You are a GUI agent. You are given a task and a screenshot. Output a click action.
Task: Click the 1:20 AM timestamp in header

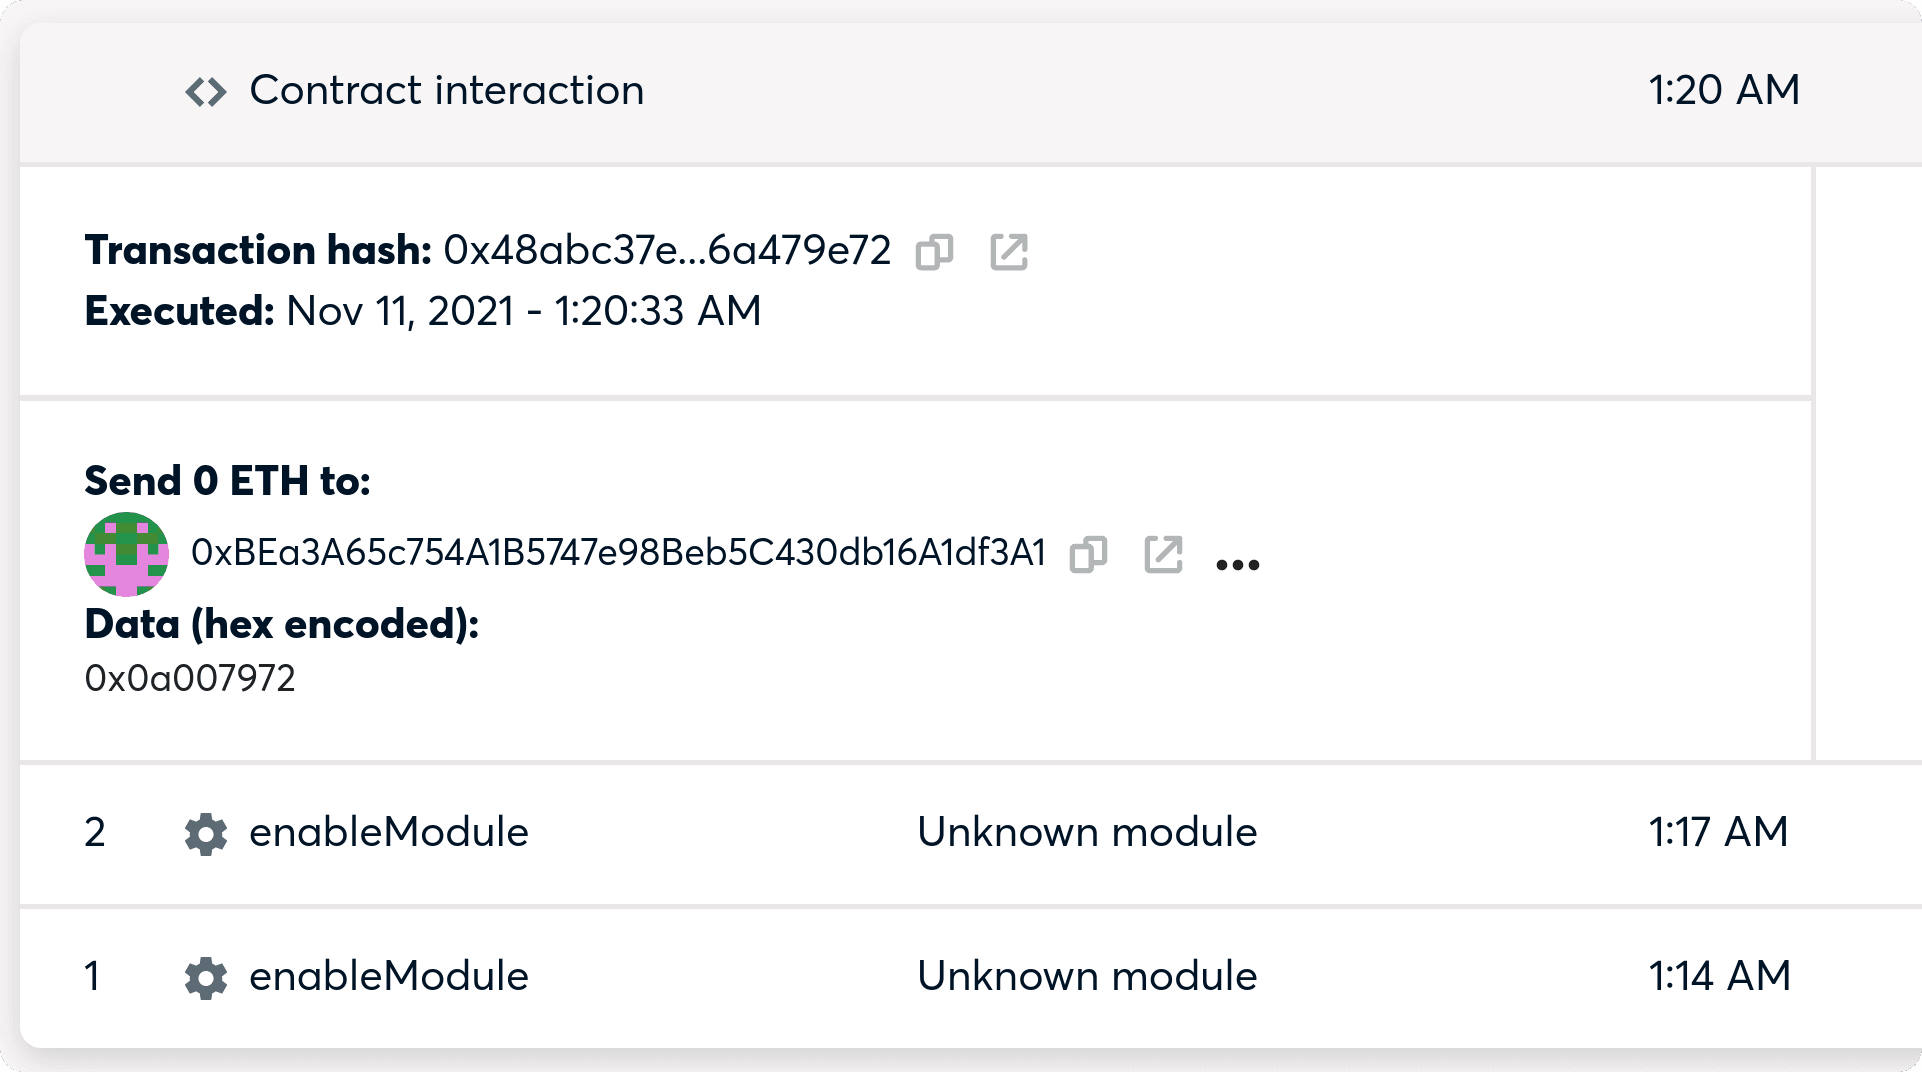[1724, 90]
